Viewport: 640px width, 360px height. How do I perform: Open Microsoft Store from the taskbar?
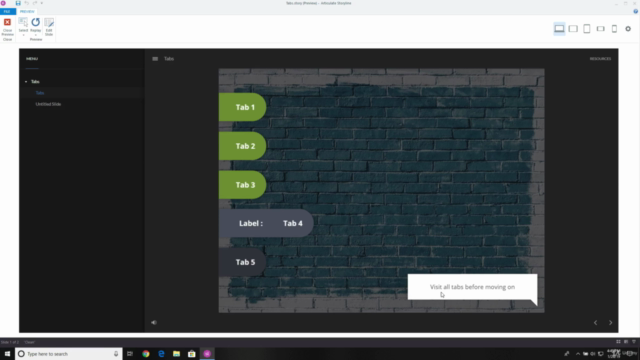[x=192, y=354]
